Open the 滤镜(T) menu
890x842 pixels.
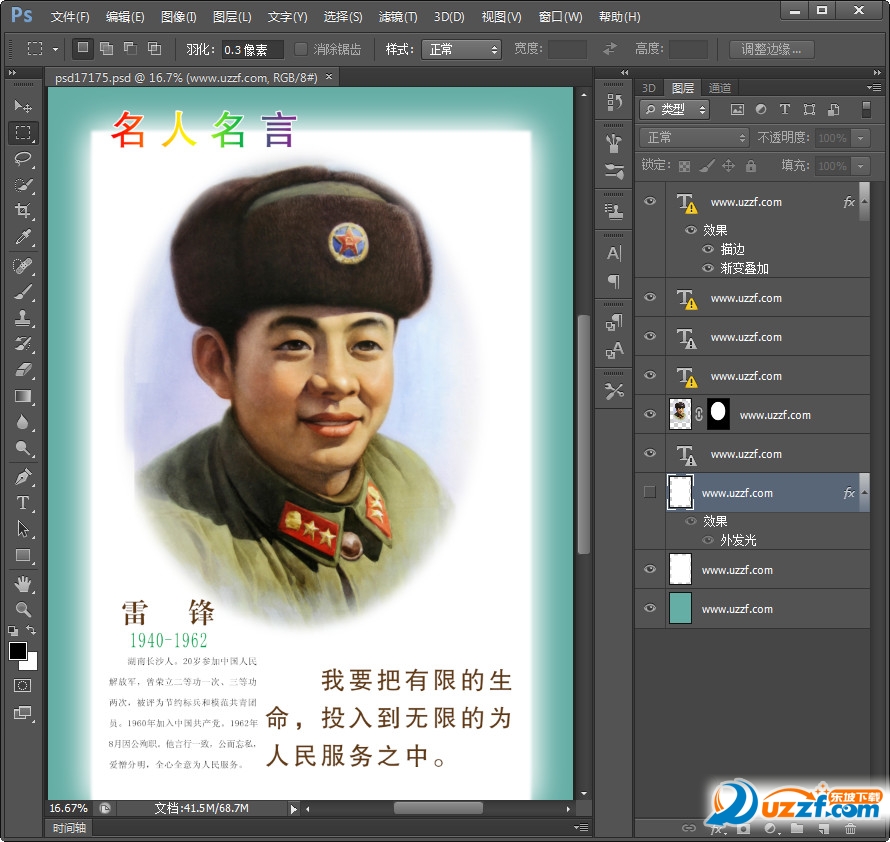[x=398, y=17]
